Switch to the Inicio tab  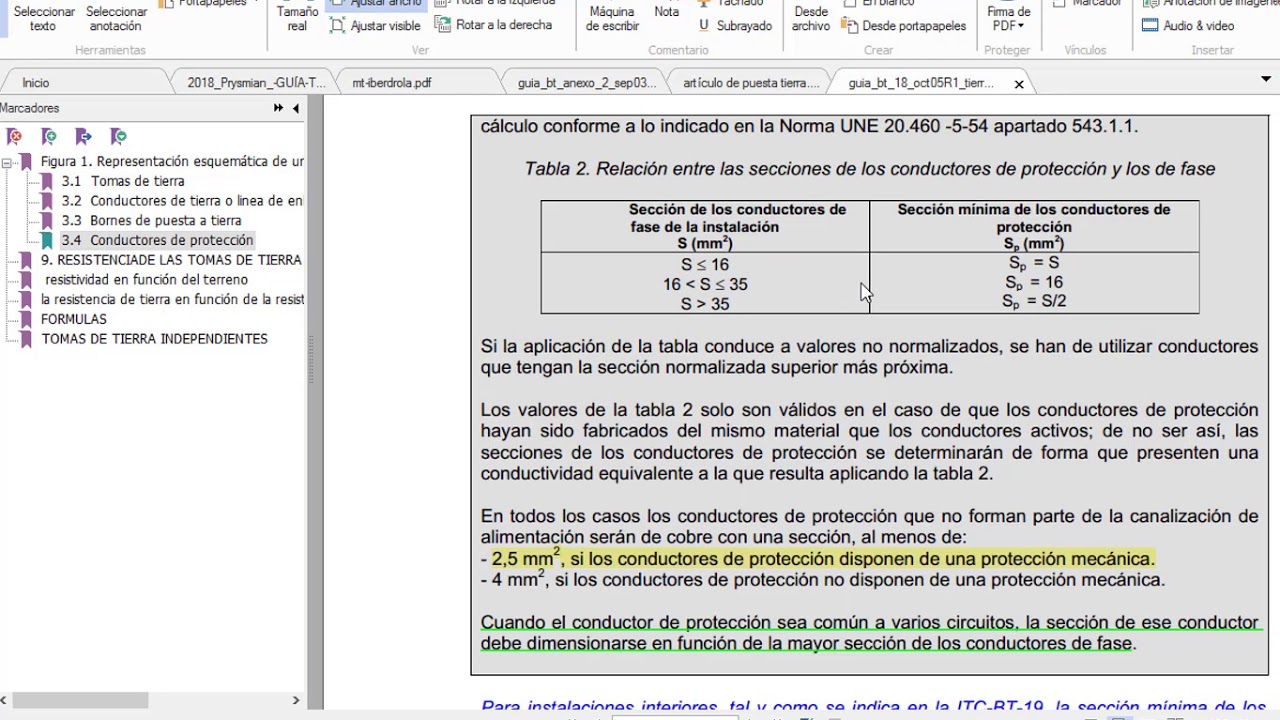36,83
